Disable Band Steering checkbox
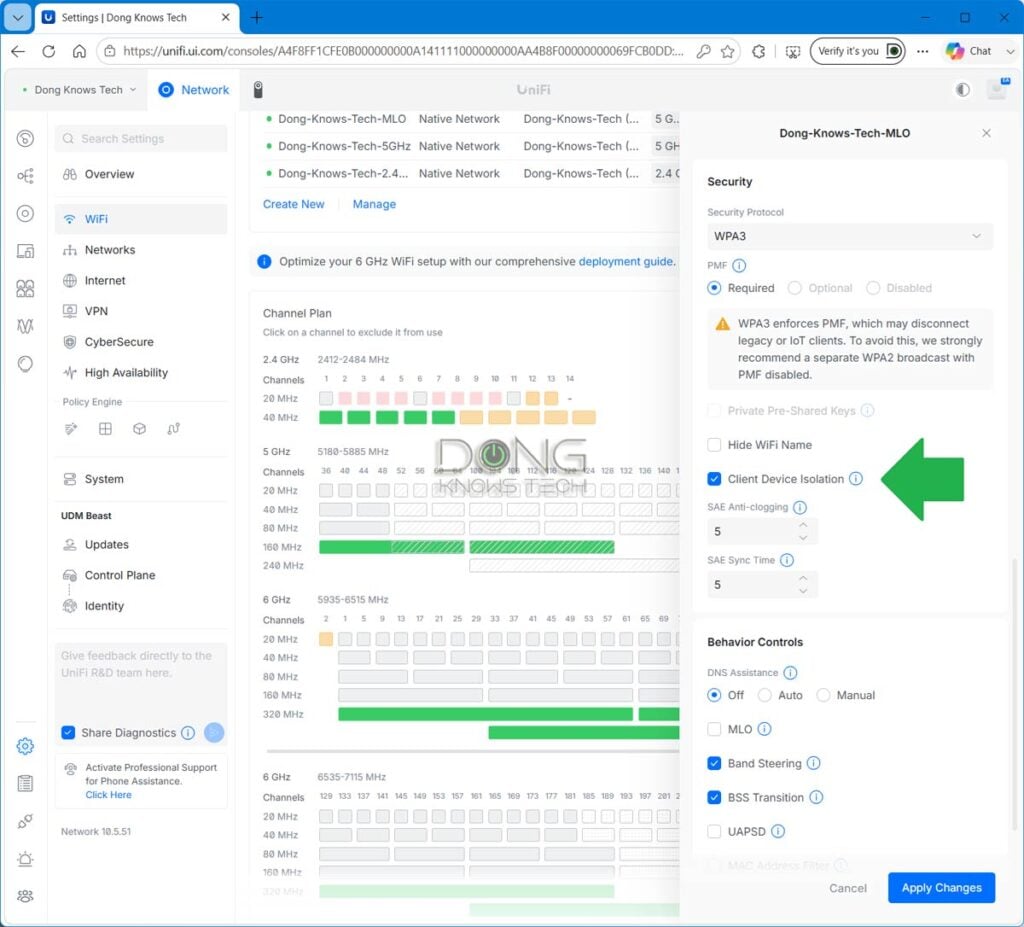Viewport: 1024px width, 927px height. click(714, 763)
